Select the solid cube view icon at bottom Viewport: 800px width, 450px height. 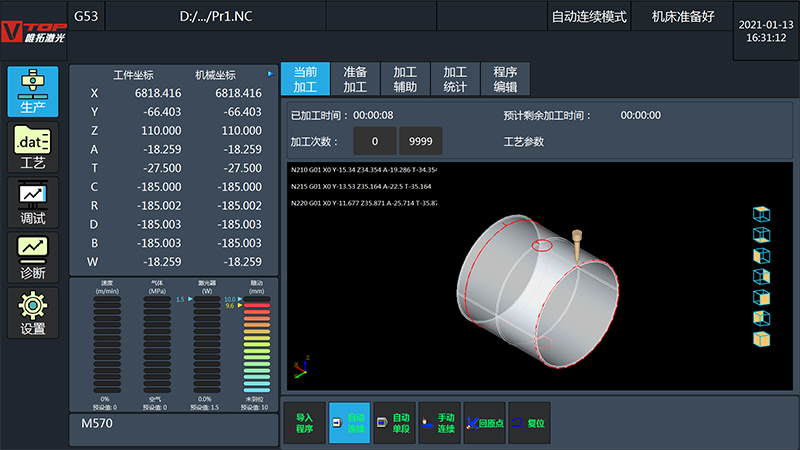click(761, 339)
